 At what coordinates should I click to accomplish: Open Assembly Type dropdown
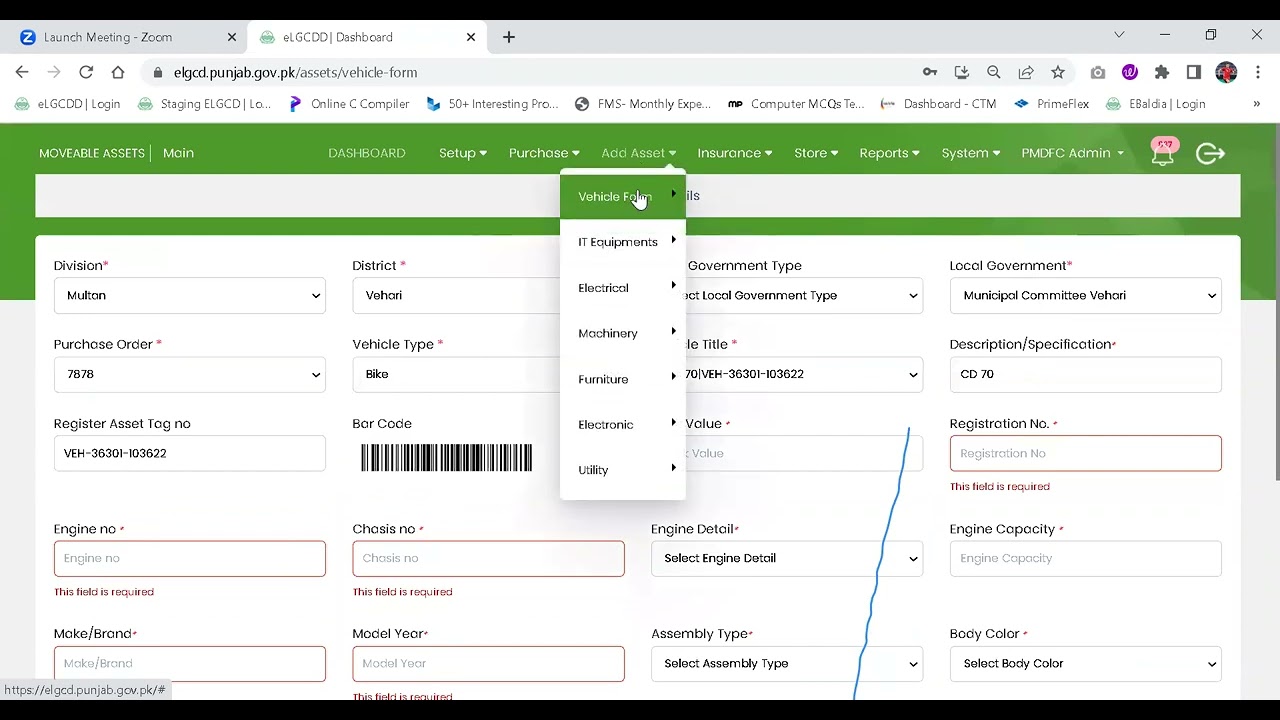point(787,663)
